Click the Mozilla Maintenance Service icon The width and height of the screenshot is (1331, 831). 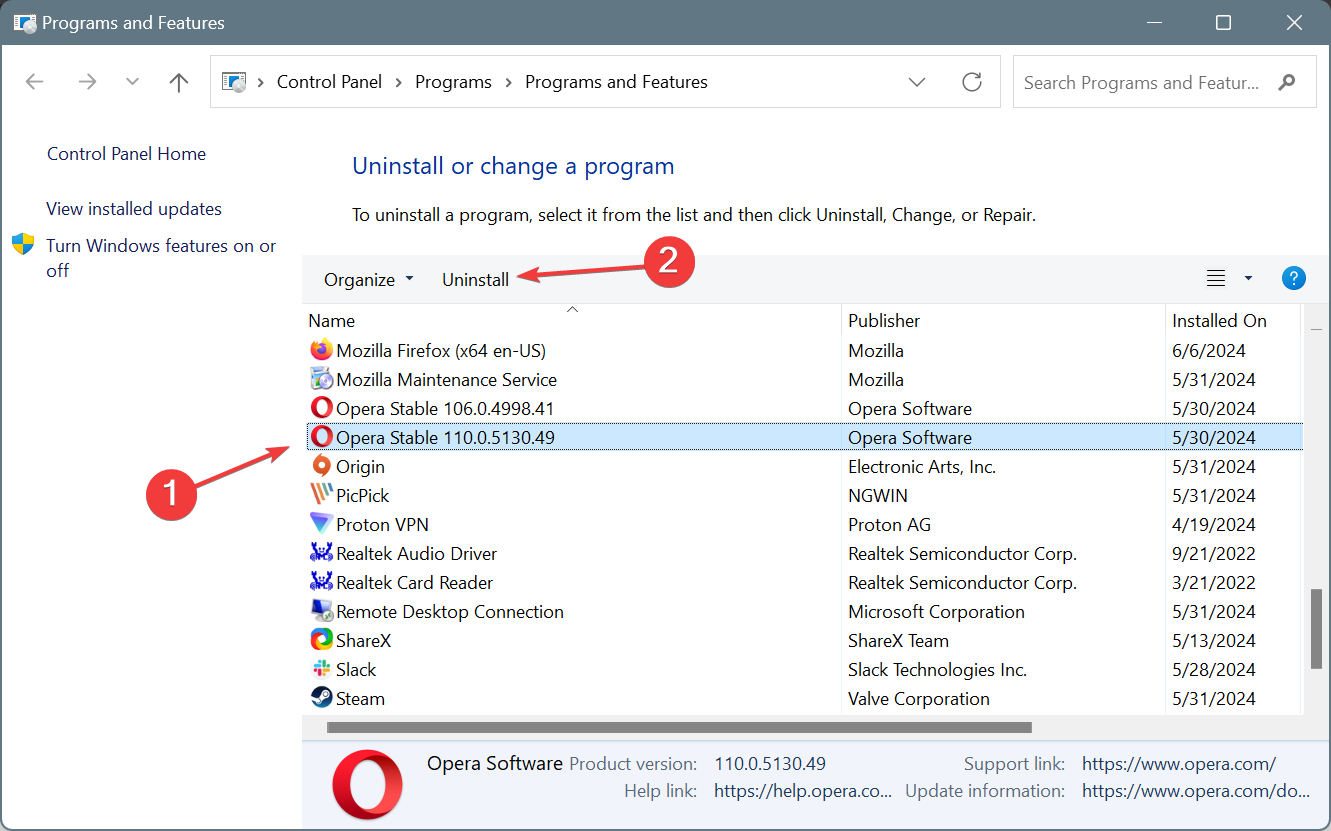pyautogui.click(x=321, y=379)
